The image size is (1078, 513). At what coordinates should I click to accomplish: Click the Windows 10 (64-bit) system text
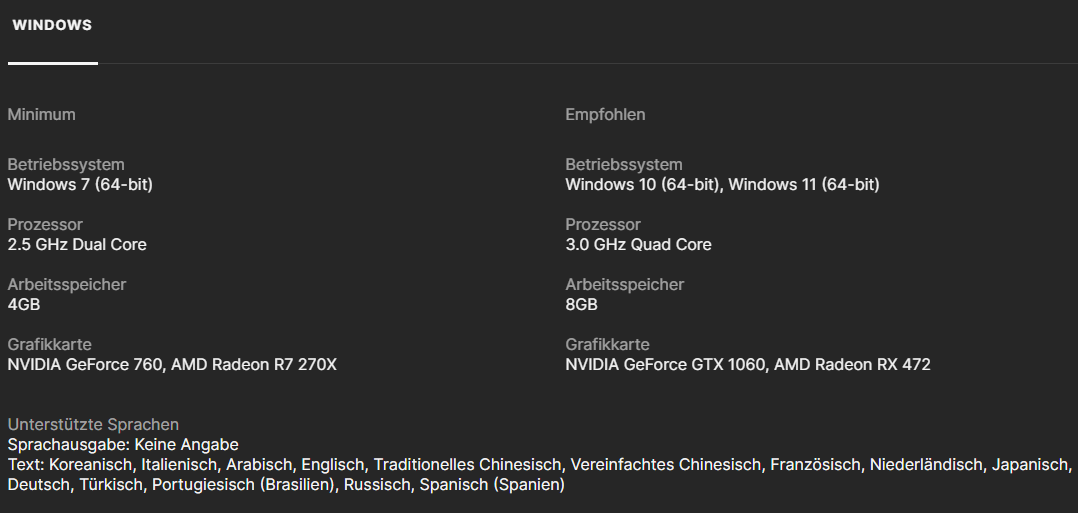[642, 184]
